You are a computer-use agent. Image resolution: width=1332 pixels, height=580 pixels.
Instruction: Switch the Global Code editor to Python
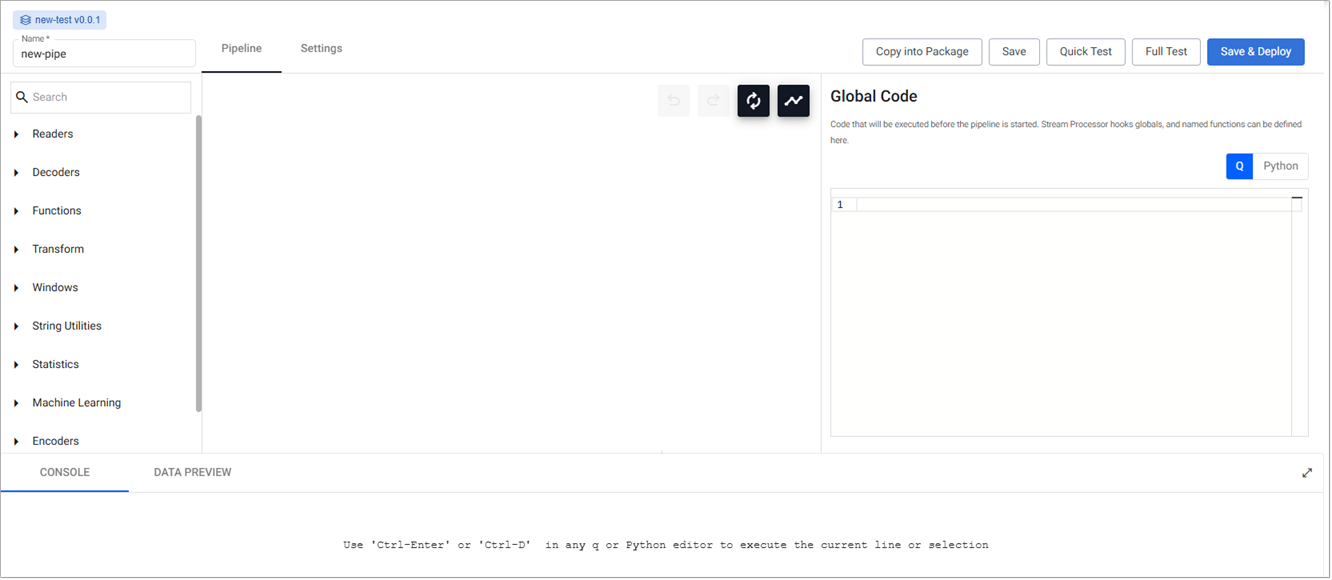click(1280, 165)
